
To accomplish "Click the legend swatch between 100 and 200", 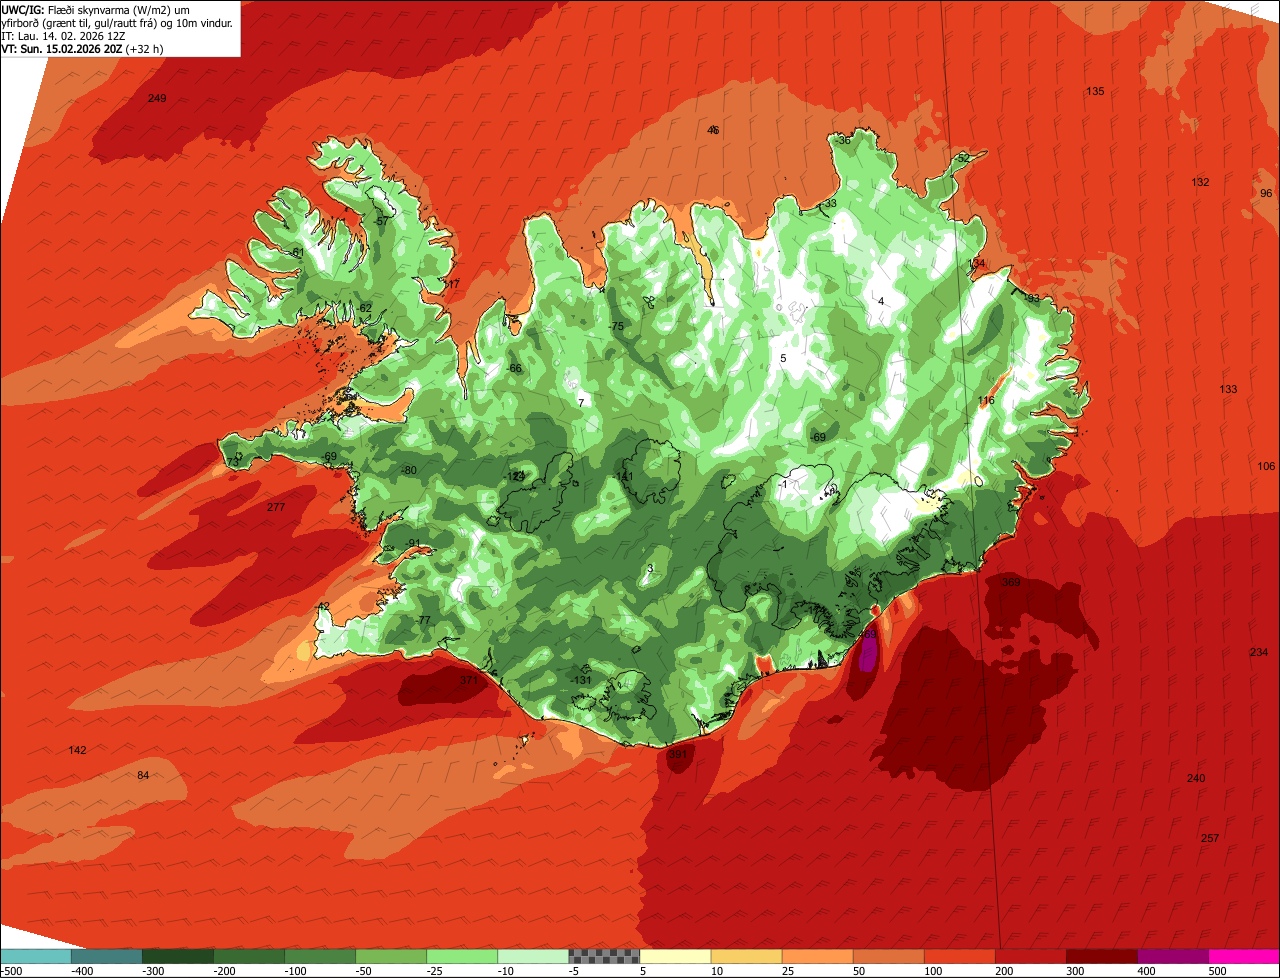I will pyautogui.click(x=959, y=956).
